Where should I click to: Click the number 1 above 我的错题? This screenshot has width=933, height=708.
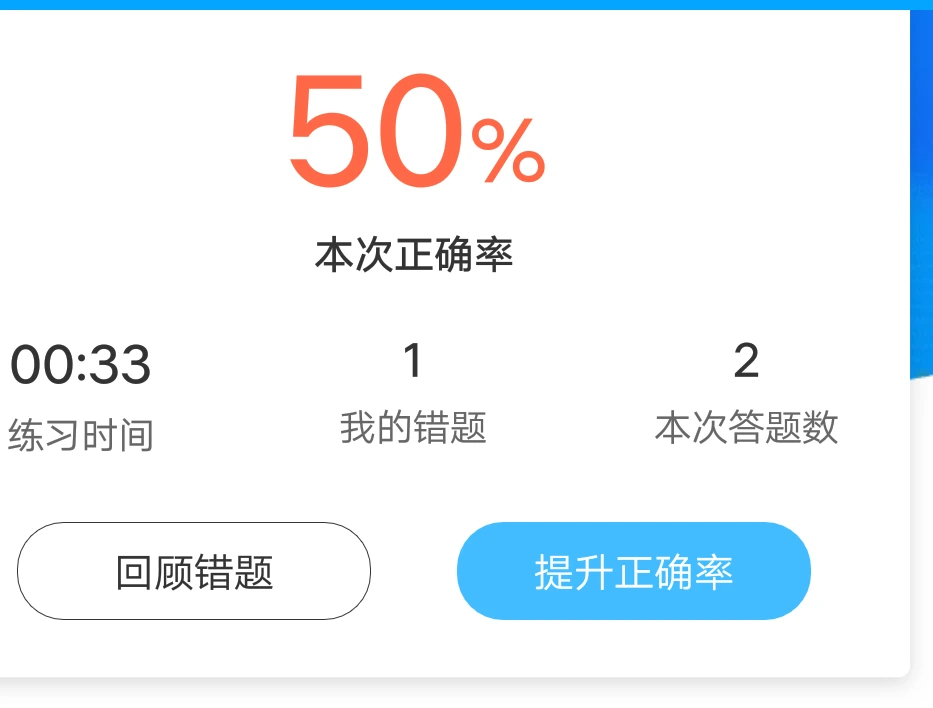point(412,360)
